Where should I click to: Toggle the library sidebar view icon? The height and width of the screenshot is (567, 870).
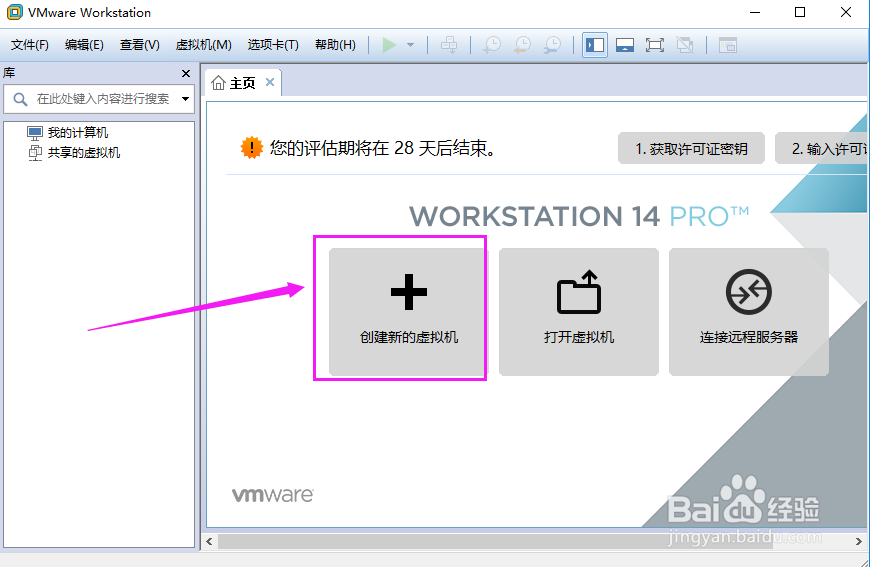click(x=595, y=45)
